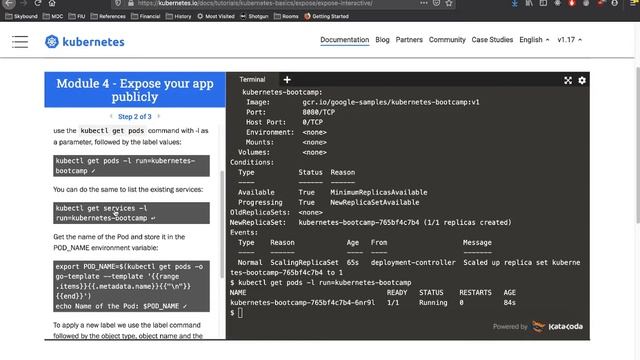Go to the previous tutorial step arrow
640x360 pixels.
coord(111,116)
